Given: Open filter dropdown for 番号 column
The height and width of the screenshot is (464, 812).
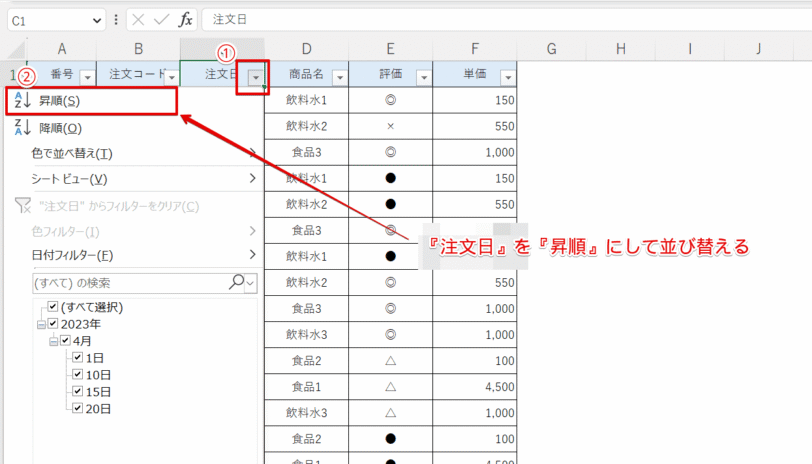Looking at the screenshot, I should click(88, 78).
